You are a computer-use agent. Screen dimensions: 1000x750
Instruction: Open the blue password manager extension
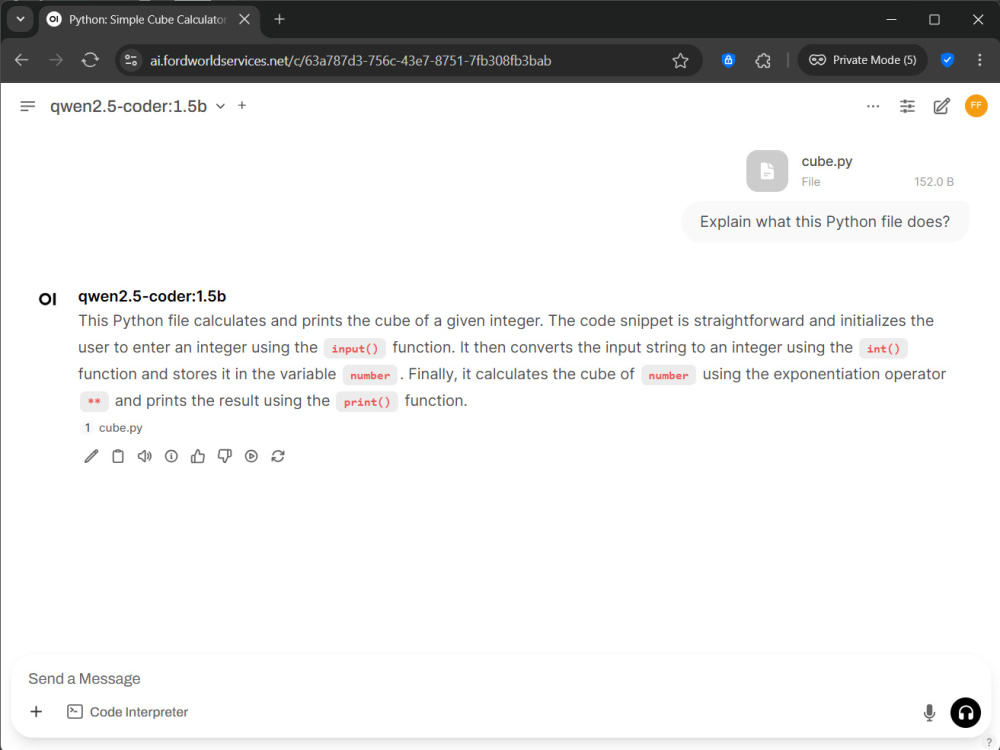click(728, 61)
